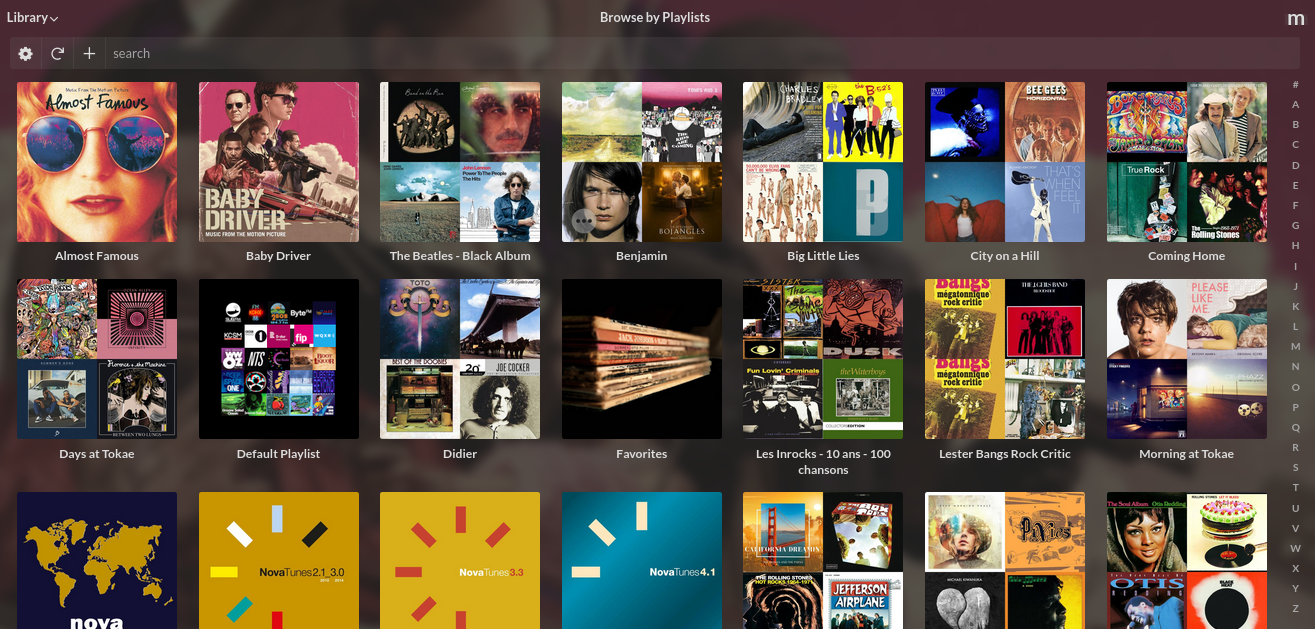1315x629 pixels.
Task: Click the 'Browse by Playlists' heading
Action: (x=655, y=17)
